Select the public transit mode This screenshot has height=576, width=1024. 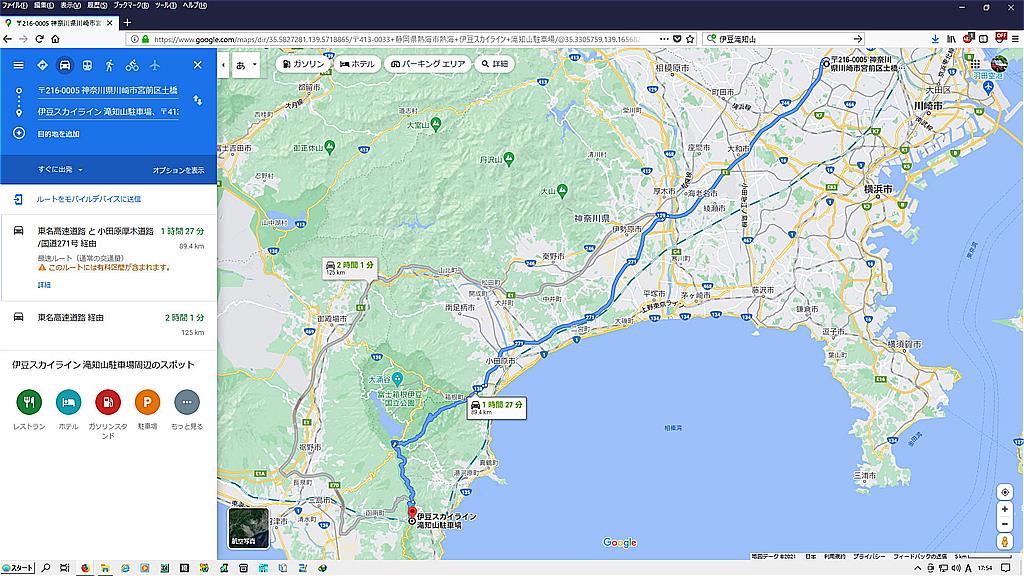pyautogui.click(x=87, y=65)
